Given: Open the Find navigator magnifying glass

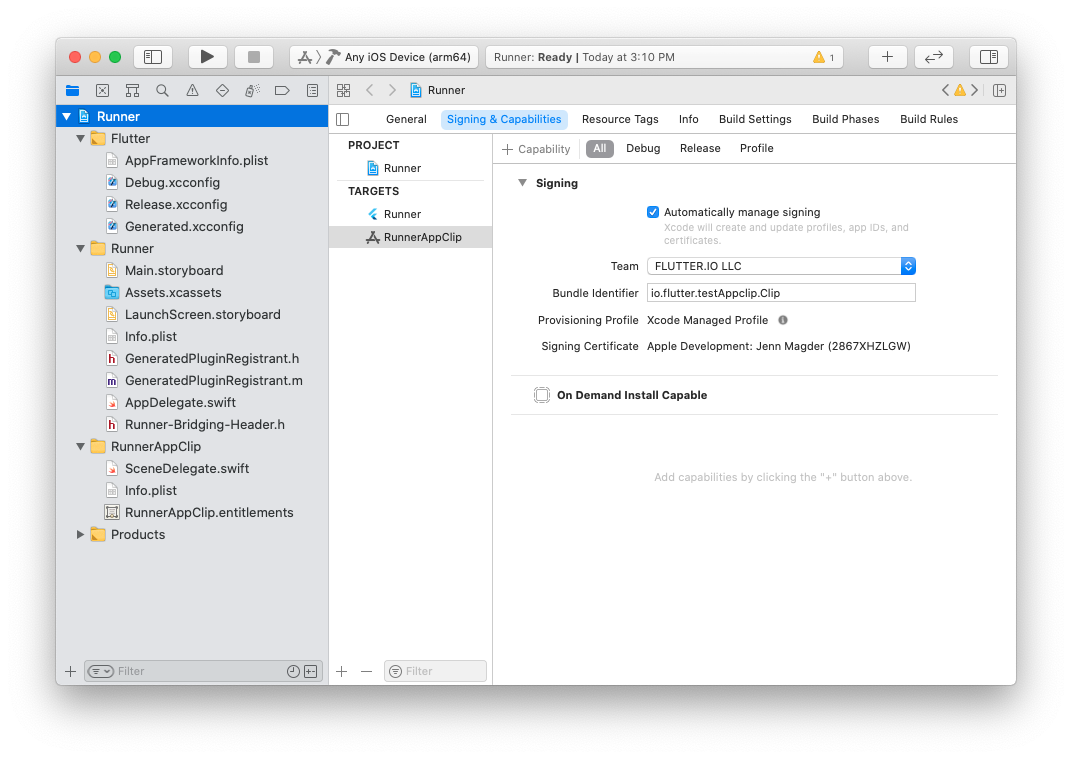Looking at the screenshot, I should [162, 90].
